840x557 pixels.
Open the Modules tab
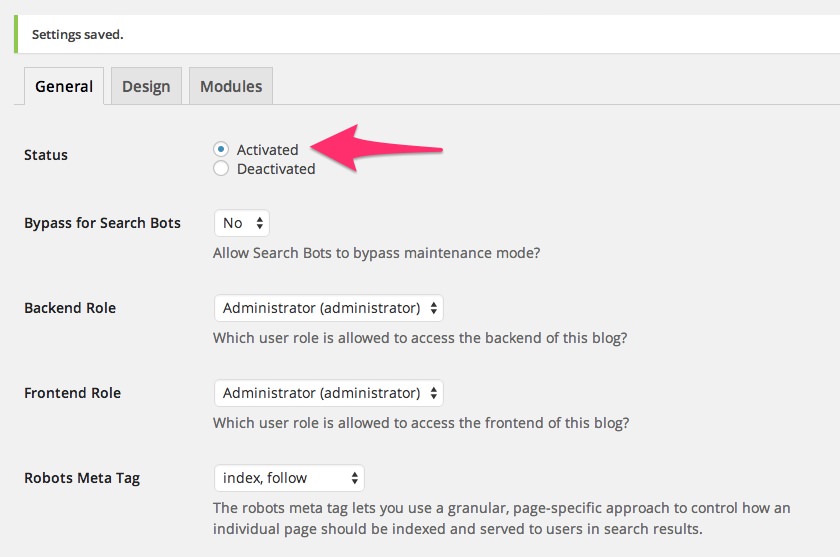231,86
